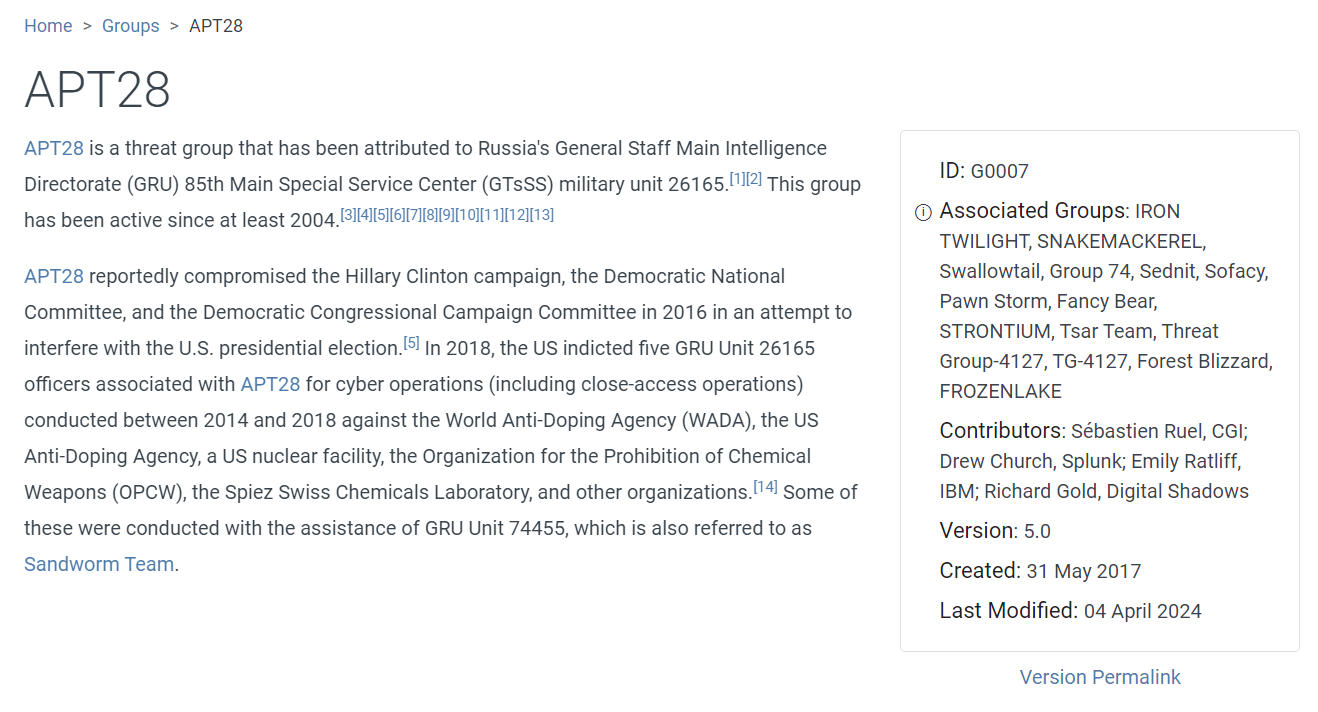Click the info icon beside Associated Groups

pyautogui.click(x=923, y=212)
